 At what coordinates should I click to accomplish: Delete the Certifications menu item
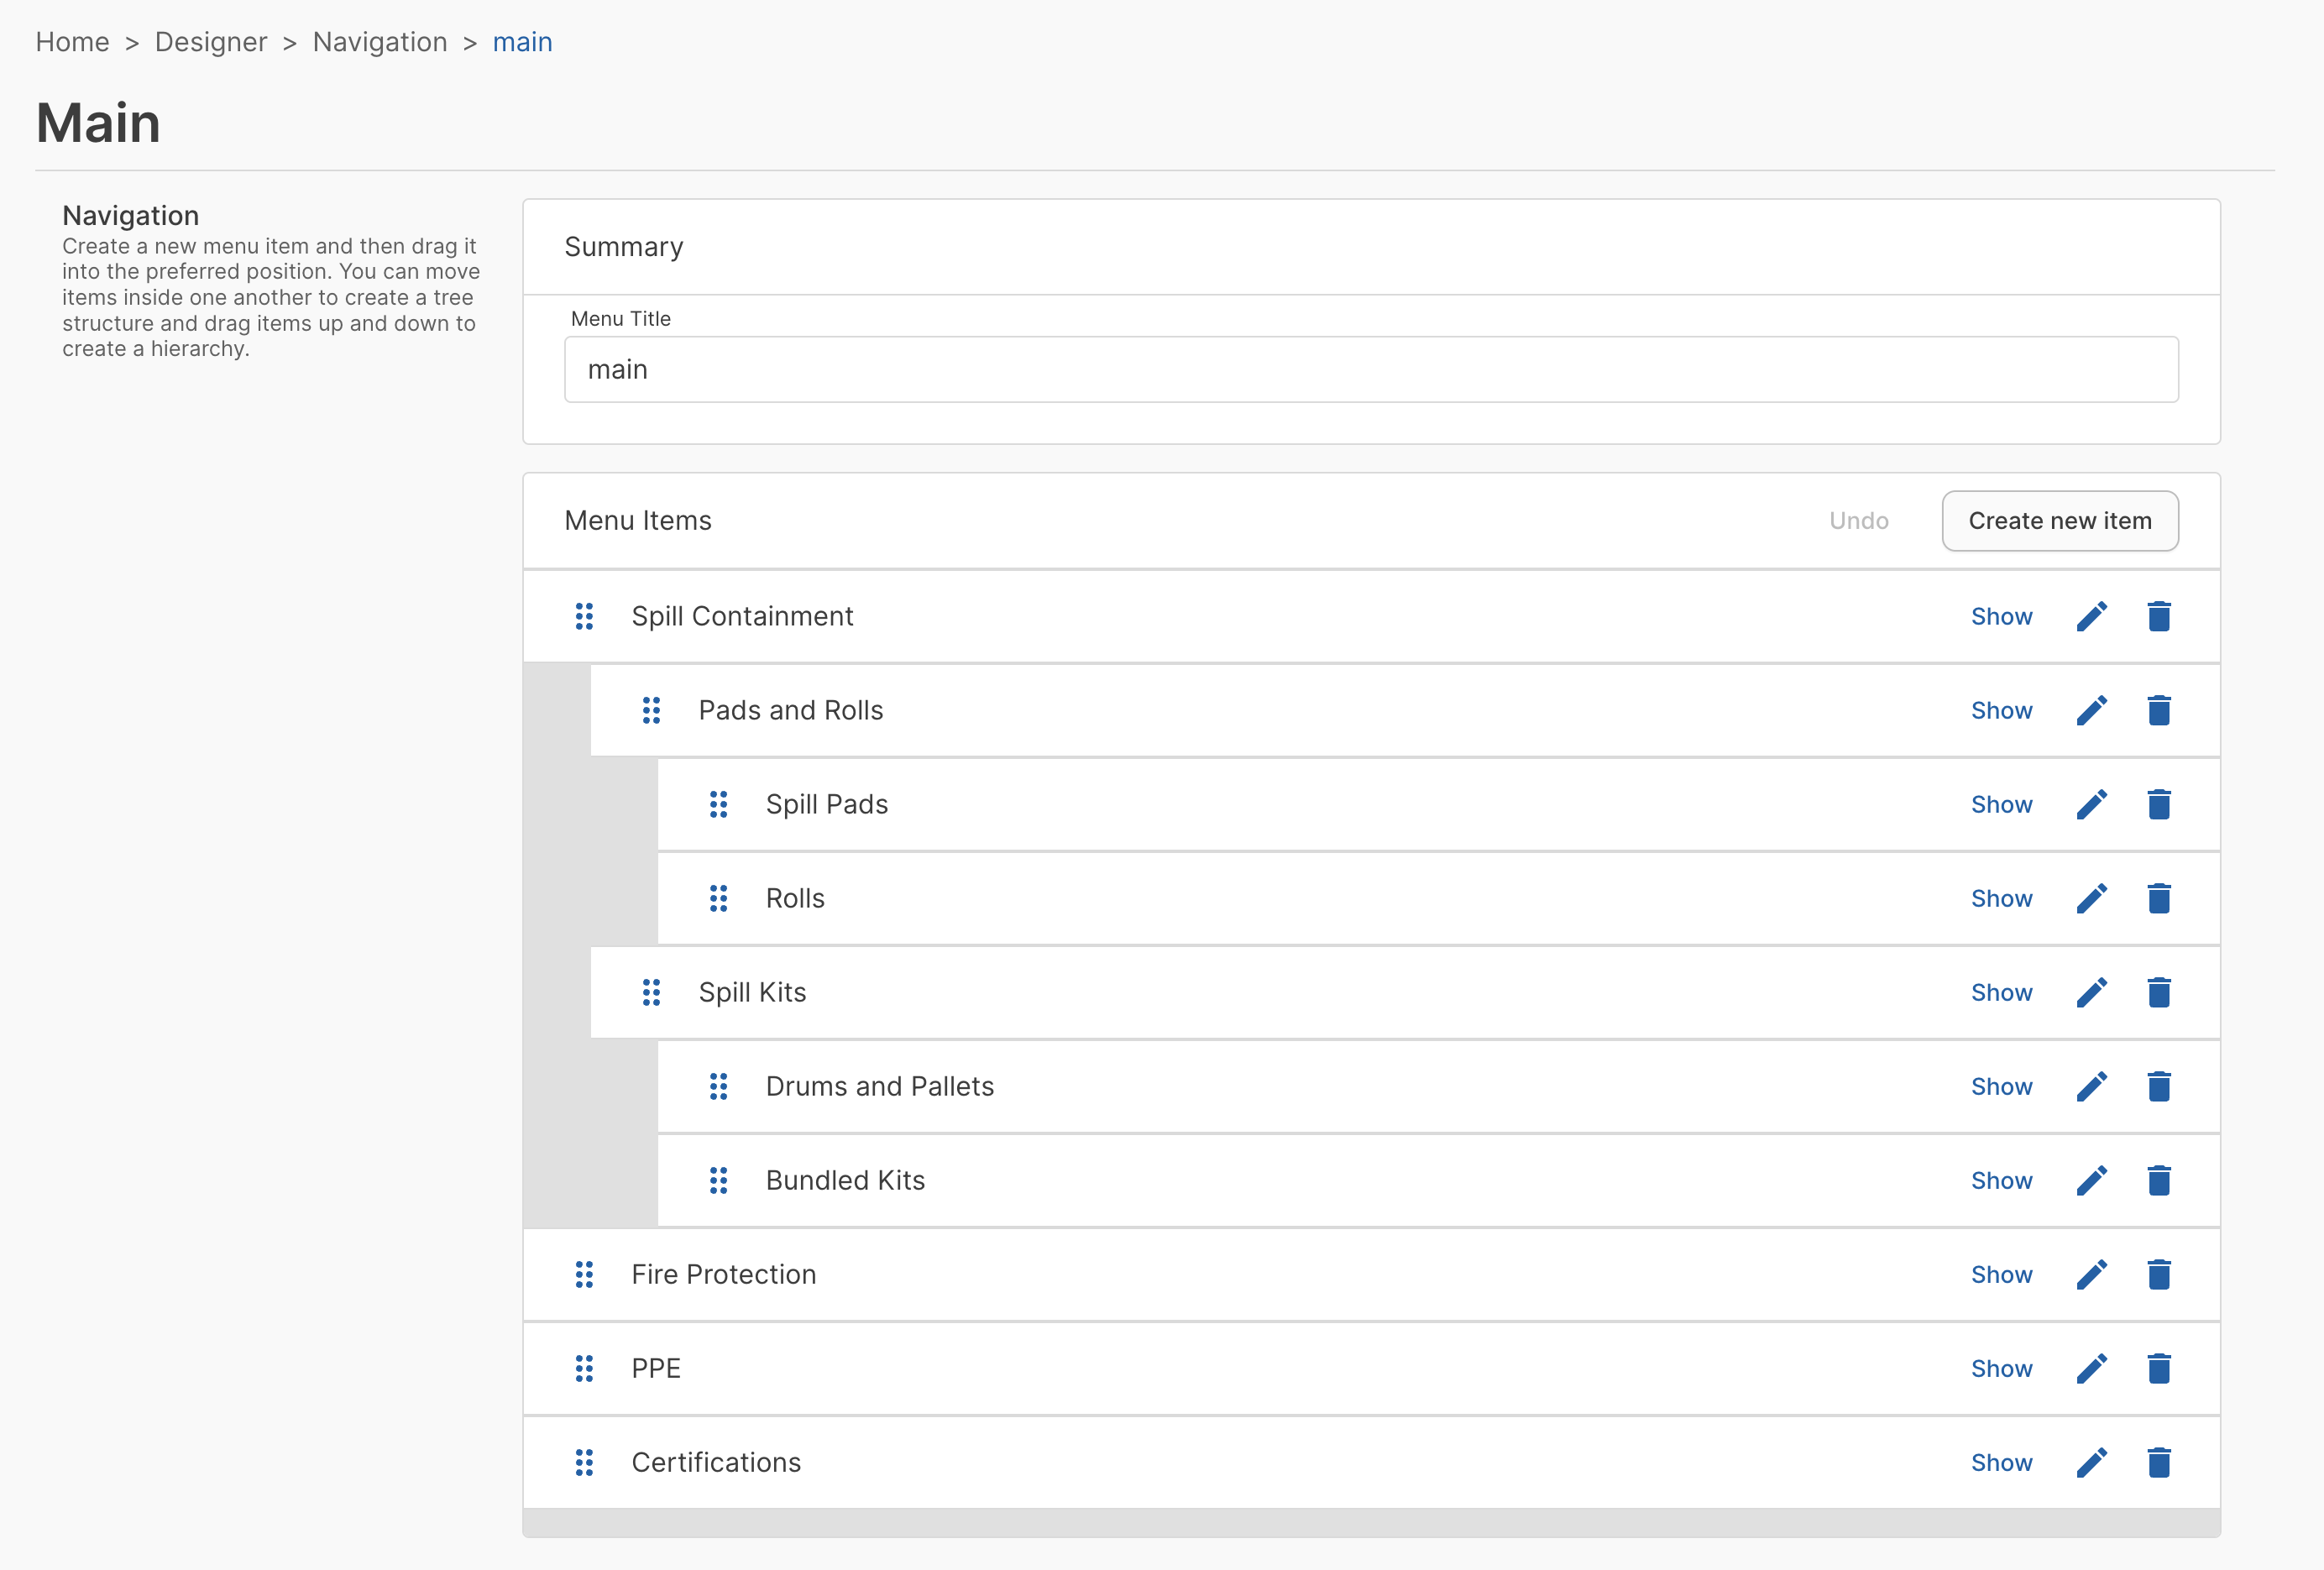[x=2158, y=1462]
